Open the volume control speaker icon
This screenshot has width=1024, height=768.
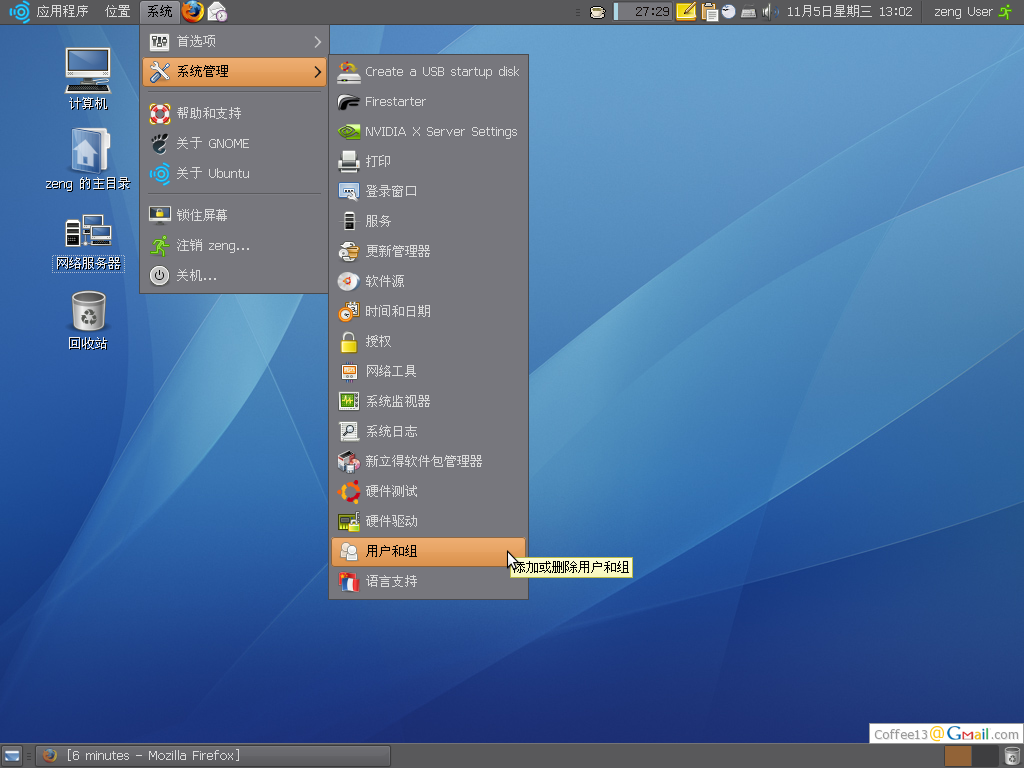point(769,12)
